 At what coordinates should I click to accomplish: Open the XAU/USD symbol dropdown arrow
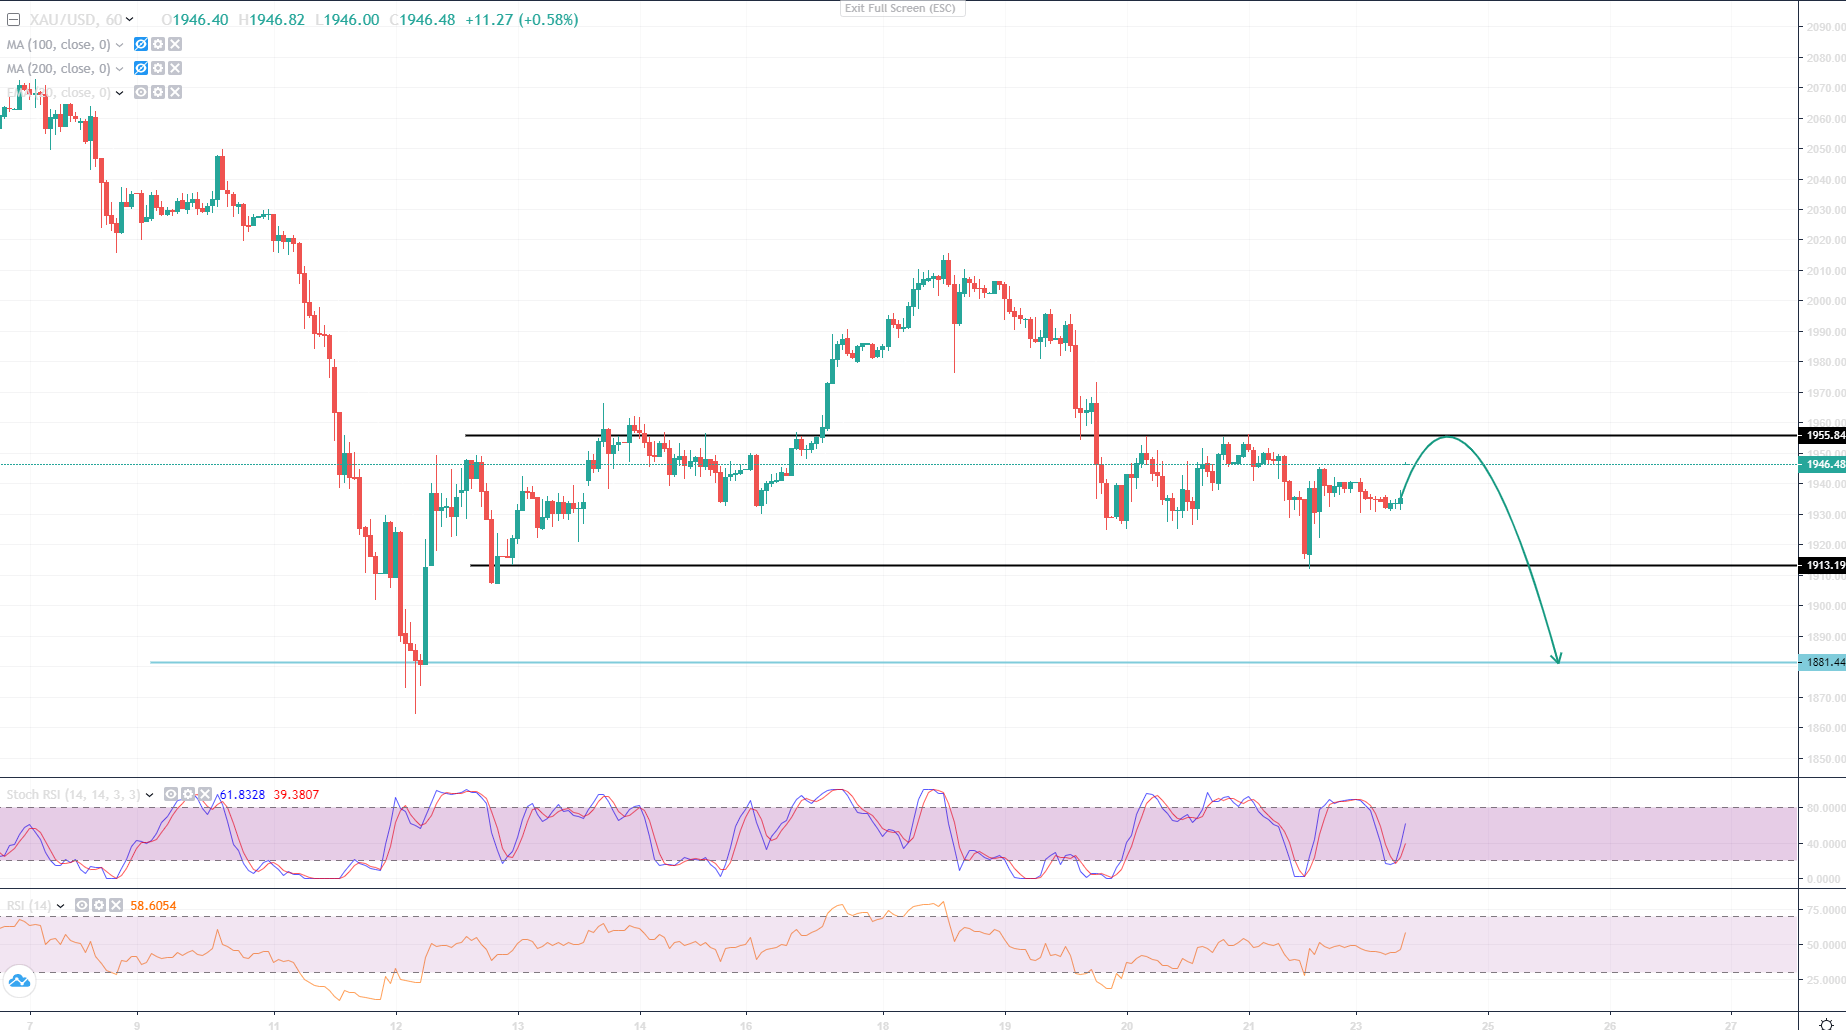(129, 20)
